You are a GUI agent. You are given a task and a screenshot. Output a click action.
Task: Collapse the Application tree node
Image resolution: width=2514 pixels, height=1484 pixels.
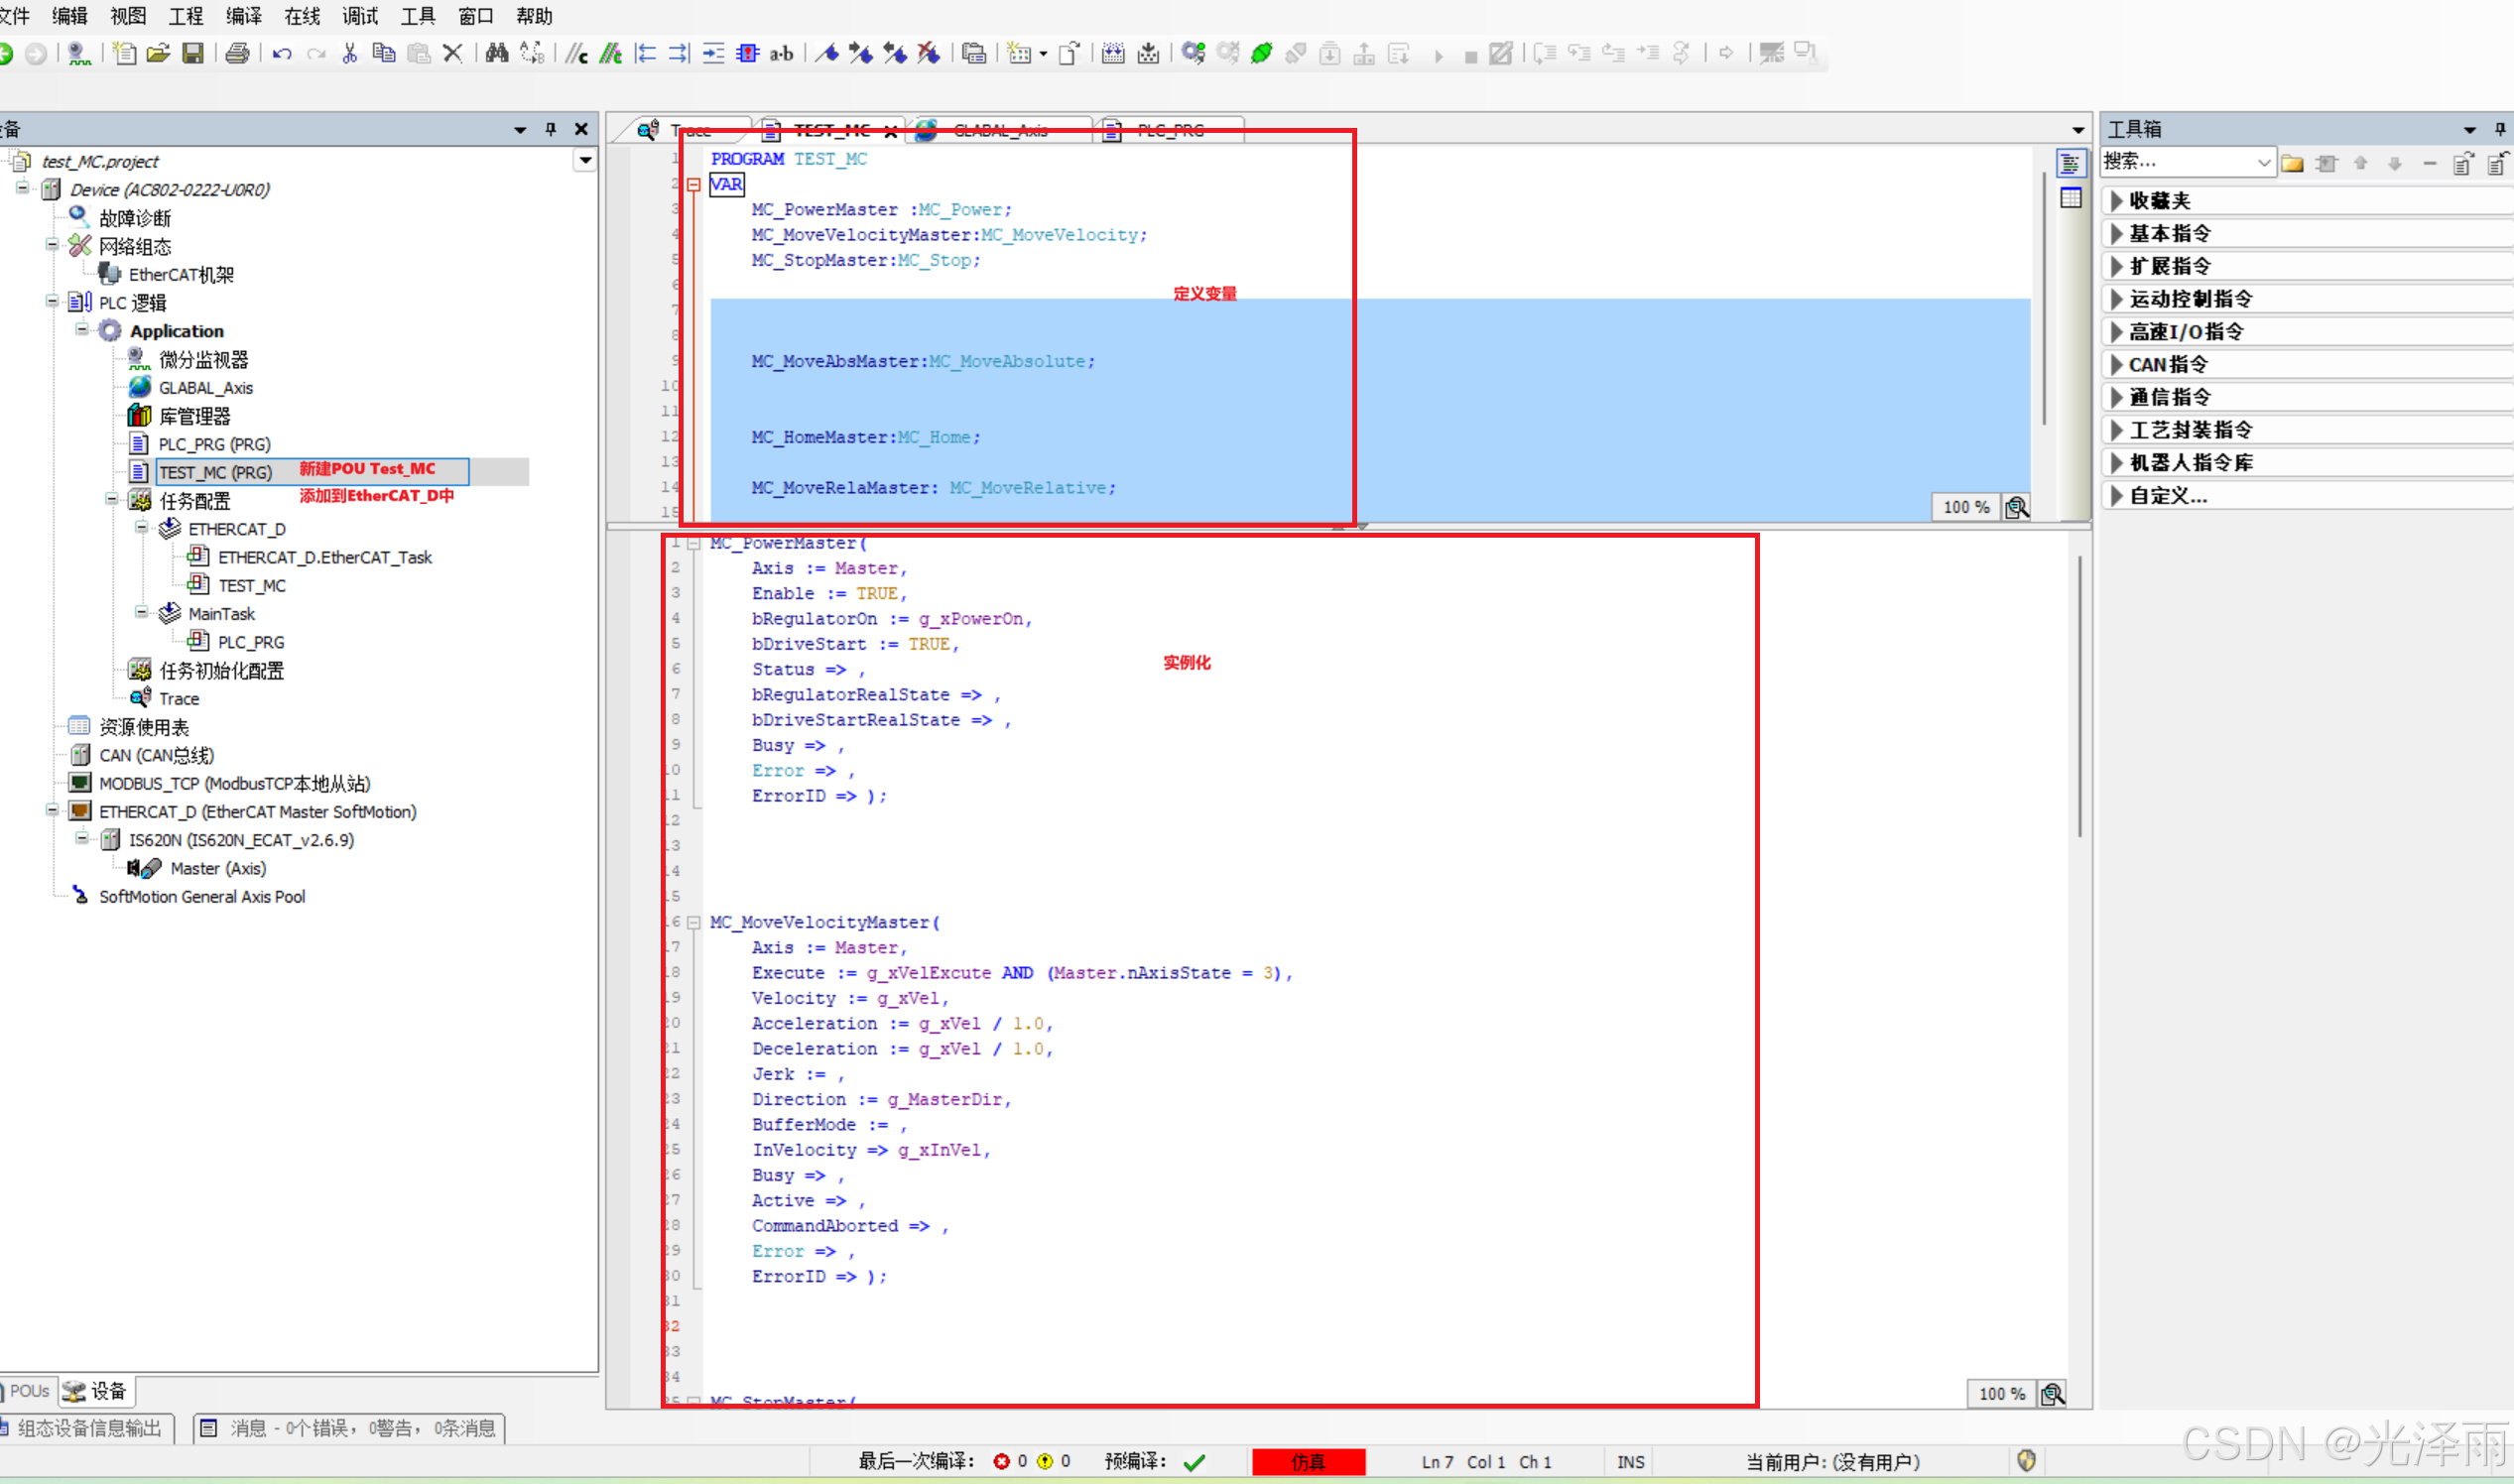pos(82,330)
